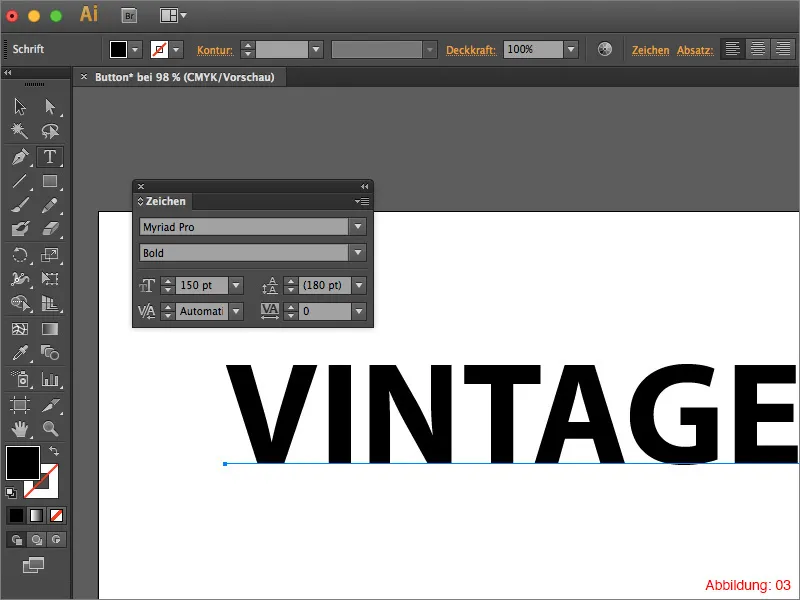
Task: Open the Deckkraft 100% opacity dropdown
Action: coord(571,49)
